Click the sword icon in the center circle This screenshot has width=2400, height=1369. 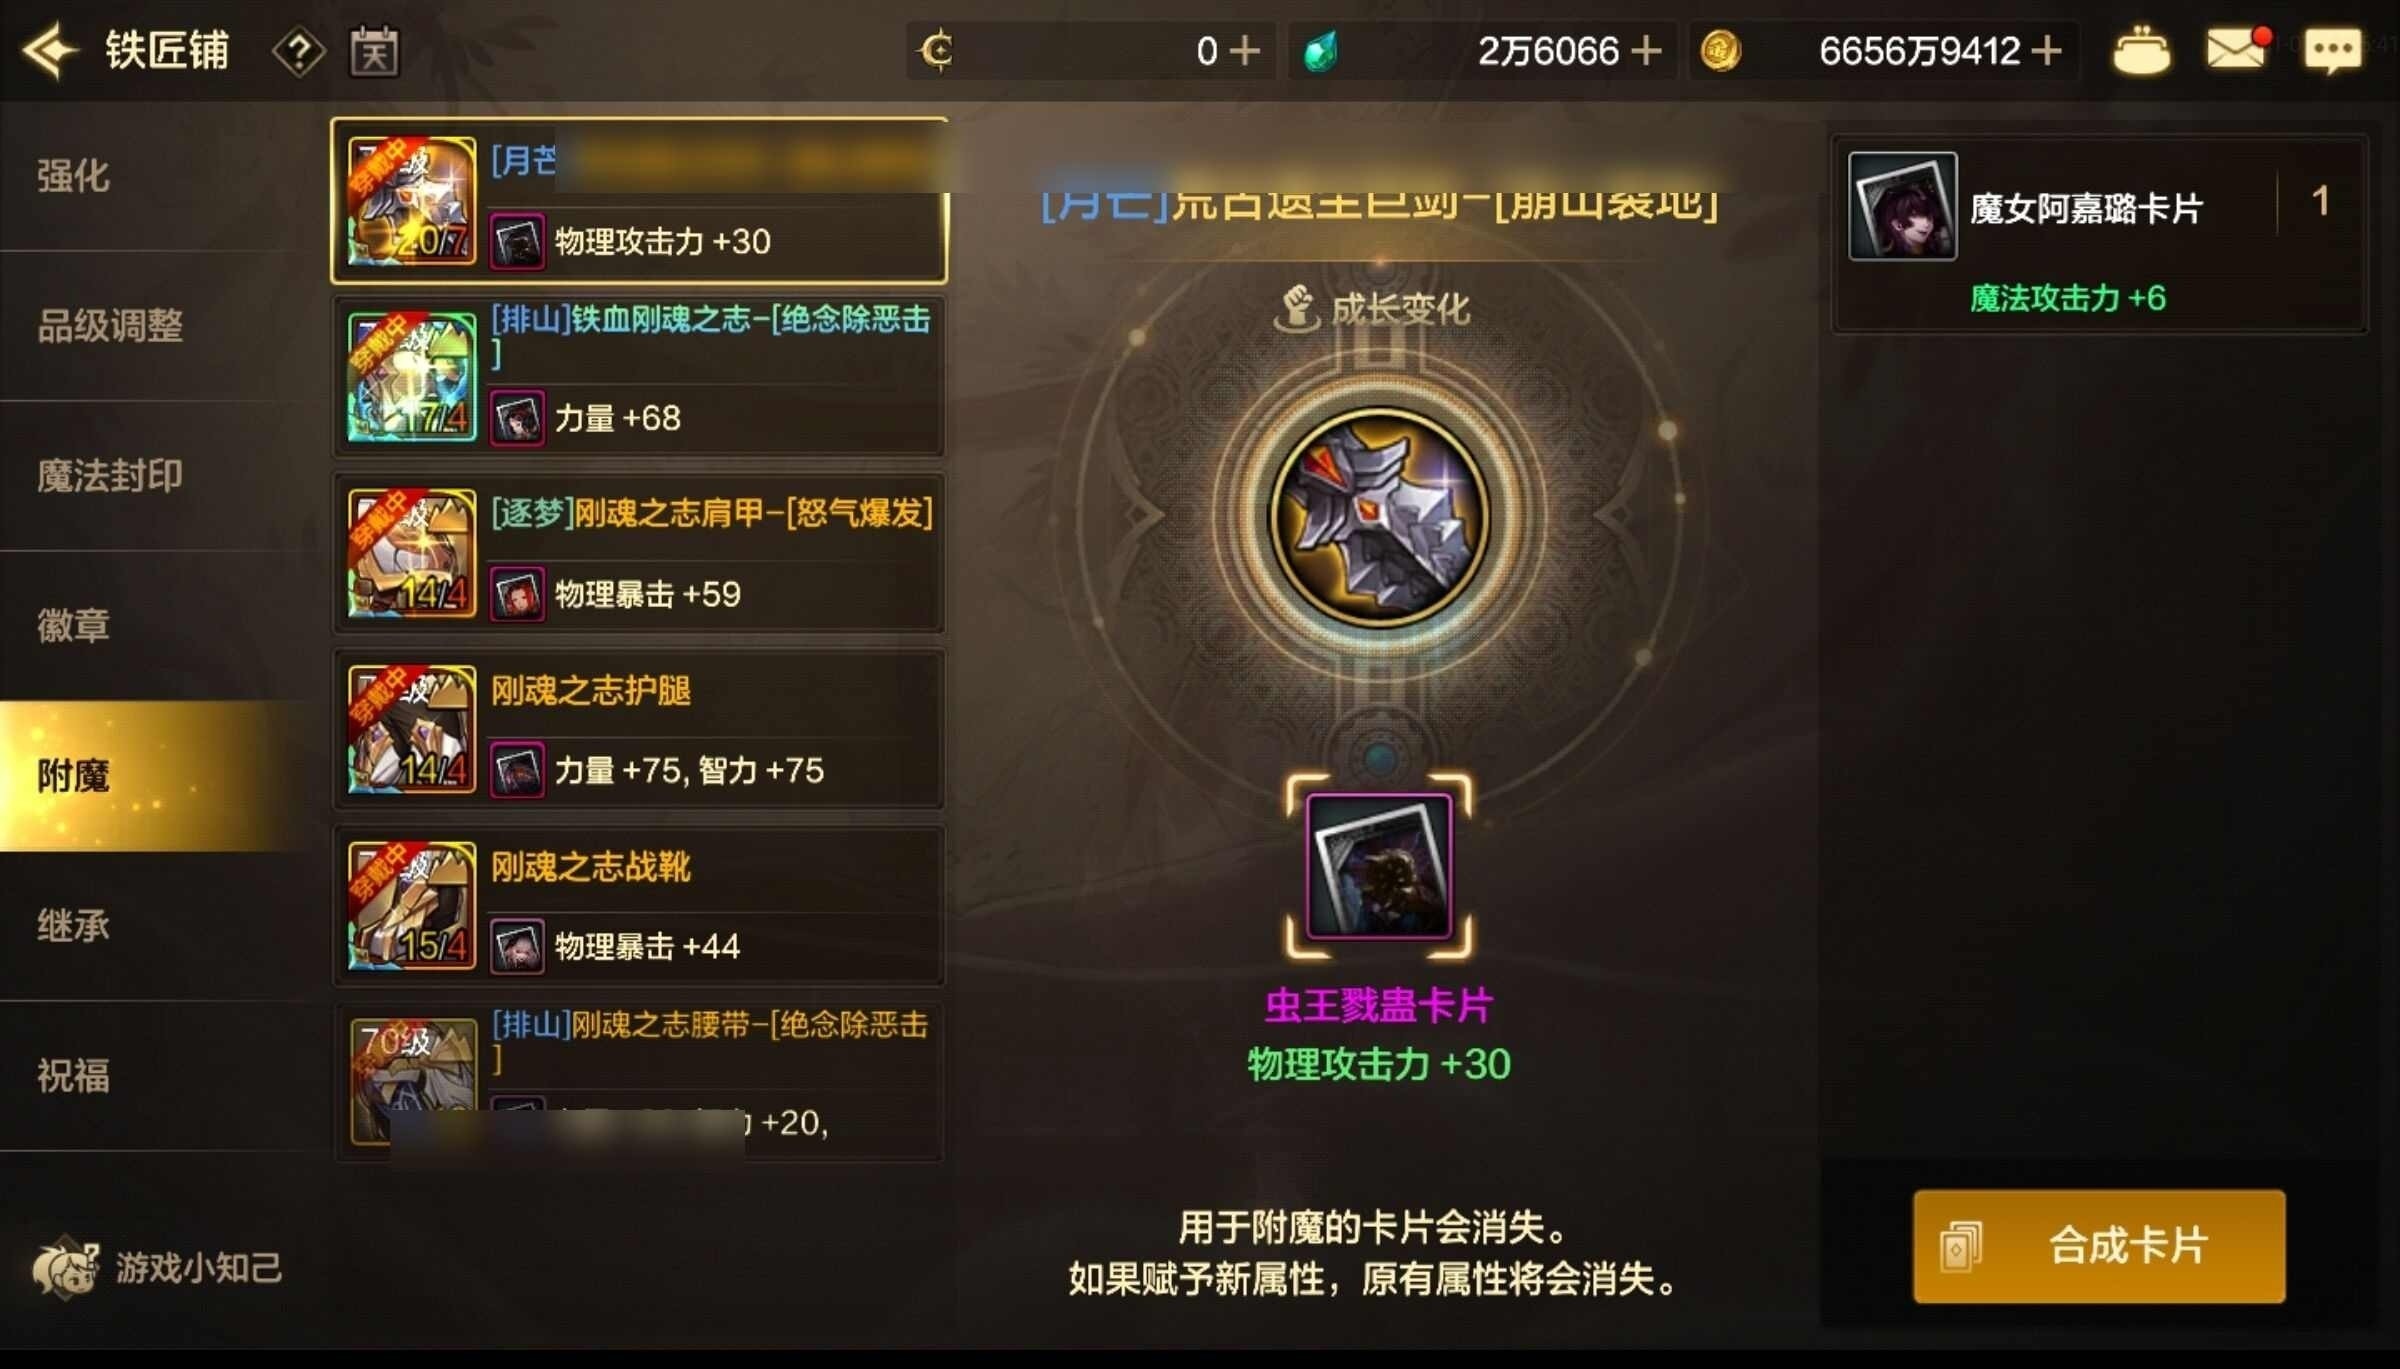tap(1379, 516)
